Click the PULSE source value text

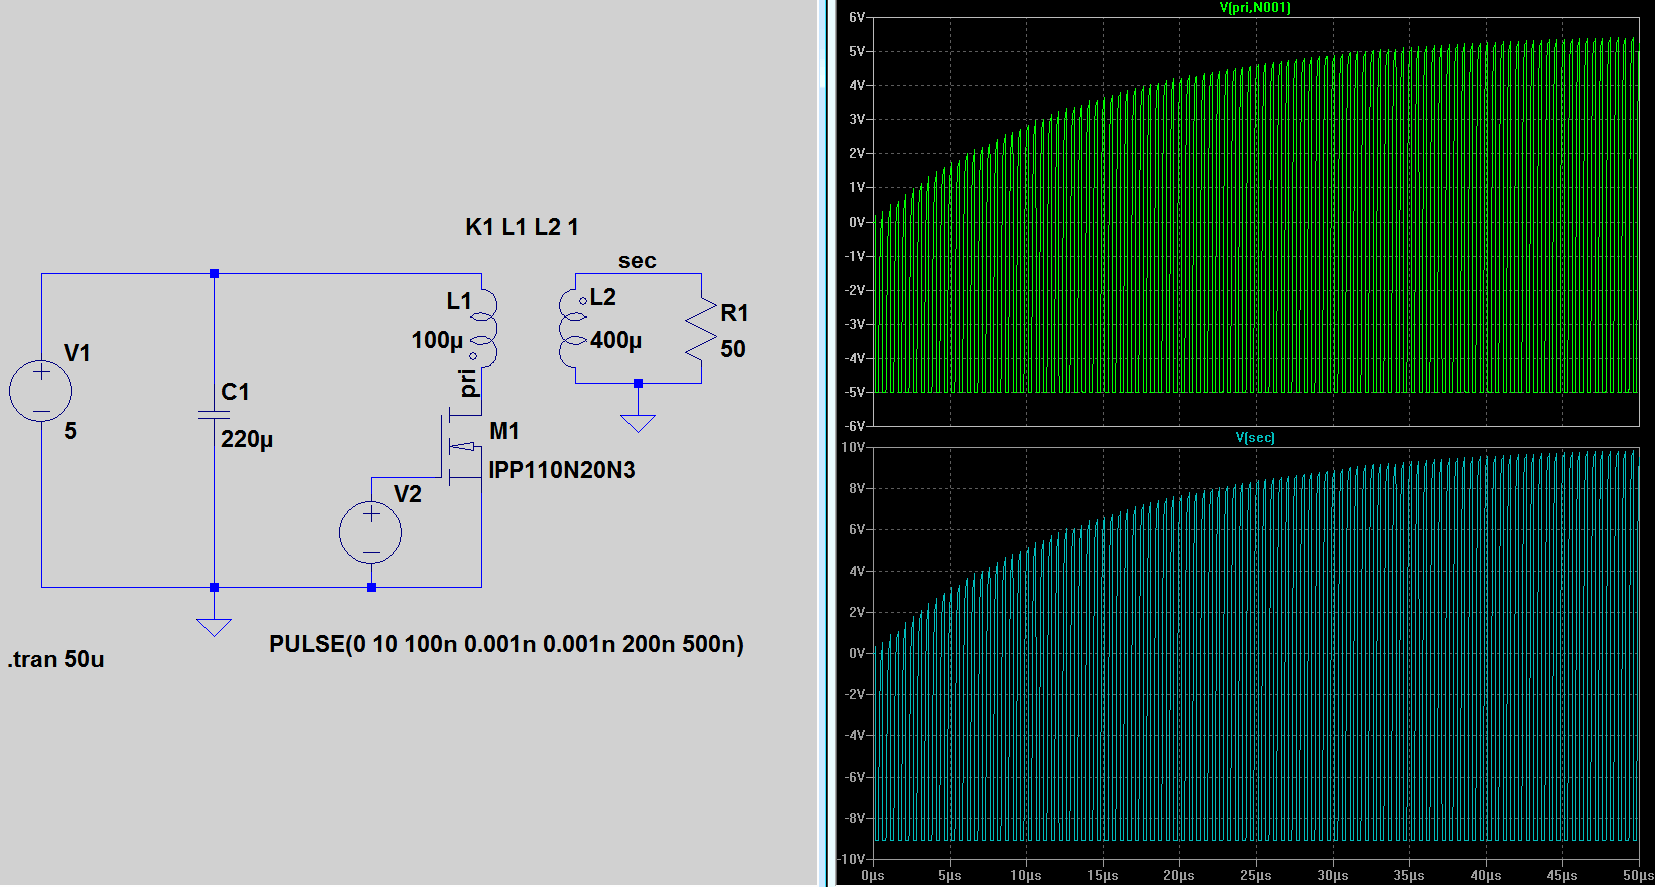(x=506, y=644)
